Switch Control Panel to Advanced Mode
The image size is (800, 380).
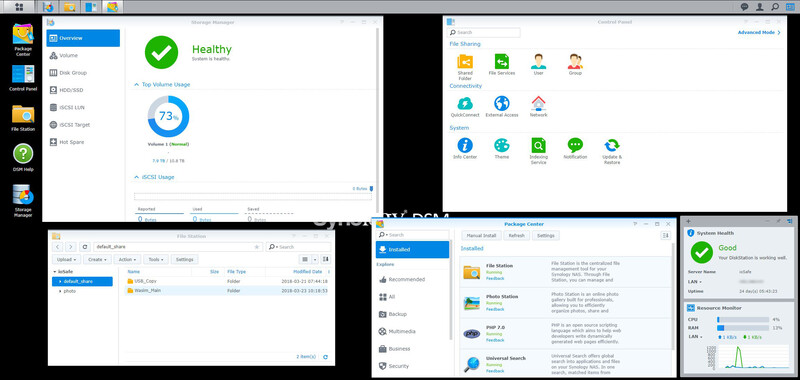[x=759, y=33]
